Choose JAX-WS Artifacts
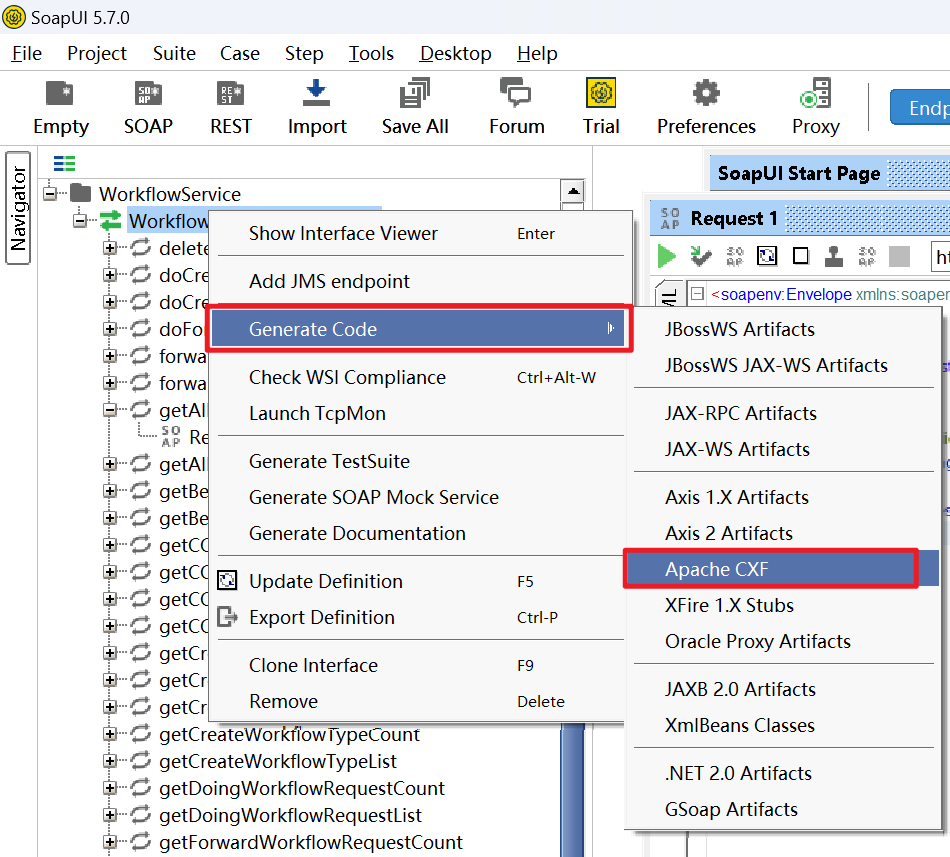Image resolution: width=950 pixels, height=857 pixels. [783, 449]
